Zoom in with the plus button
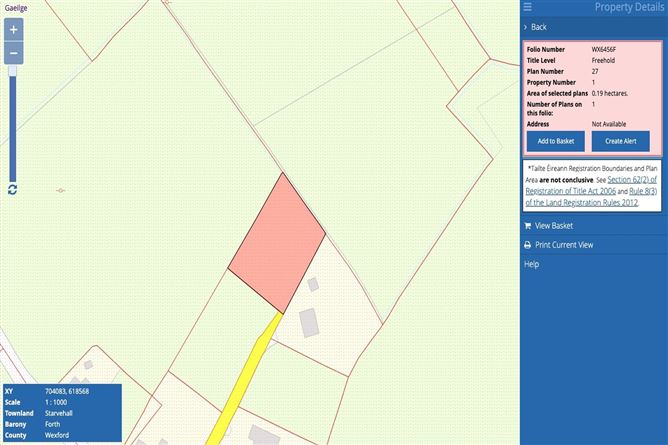 point(14,30)
